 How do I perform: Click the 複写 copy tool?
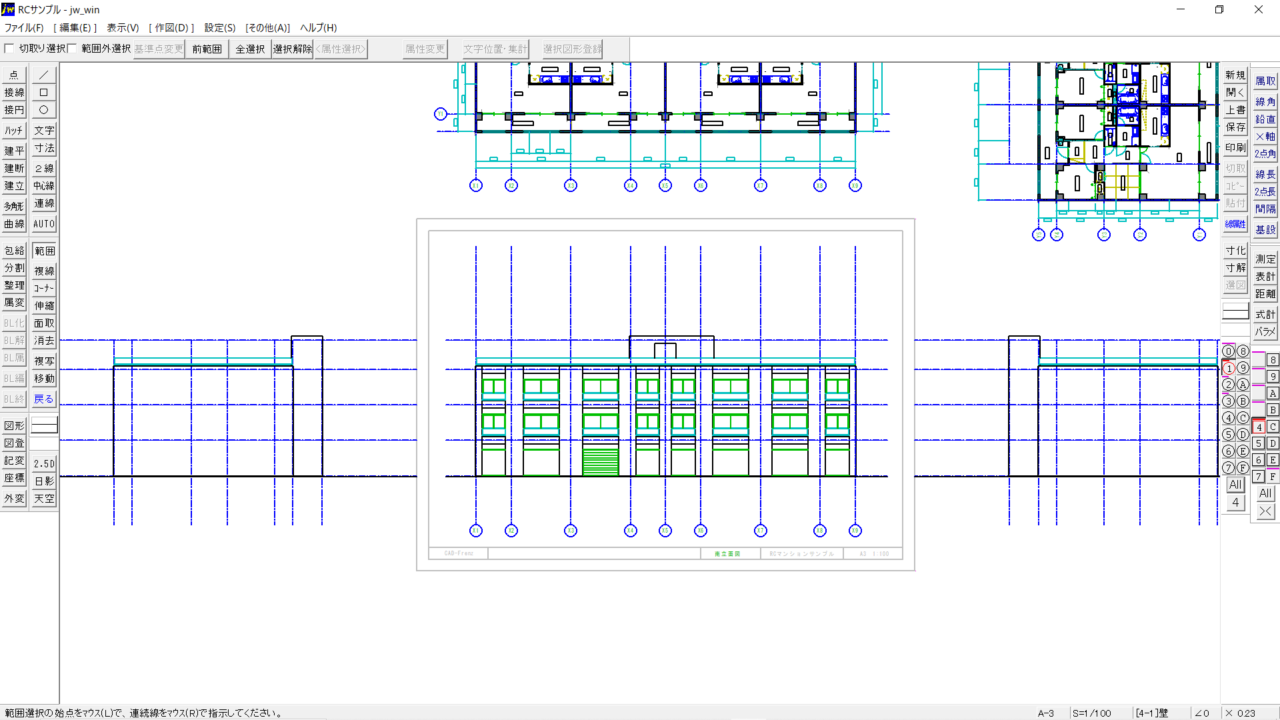(x=44, y=361)
